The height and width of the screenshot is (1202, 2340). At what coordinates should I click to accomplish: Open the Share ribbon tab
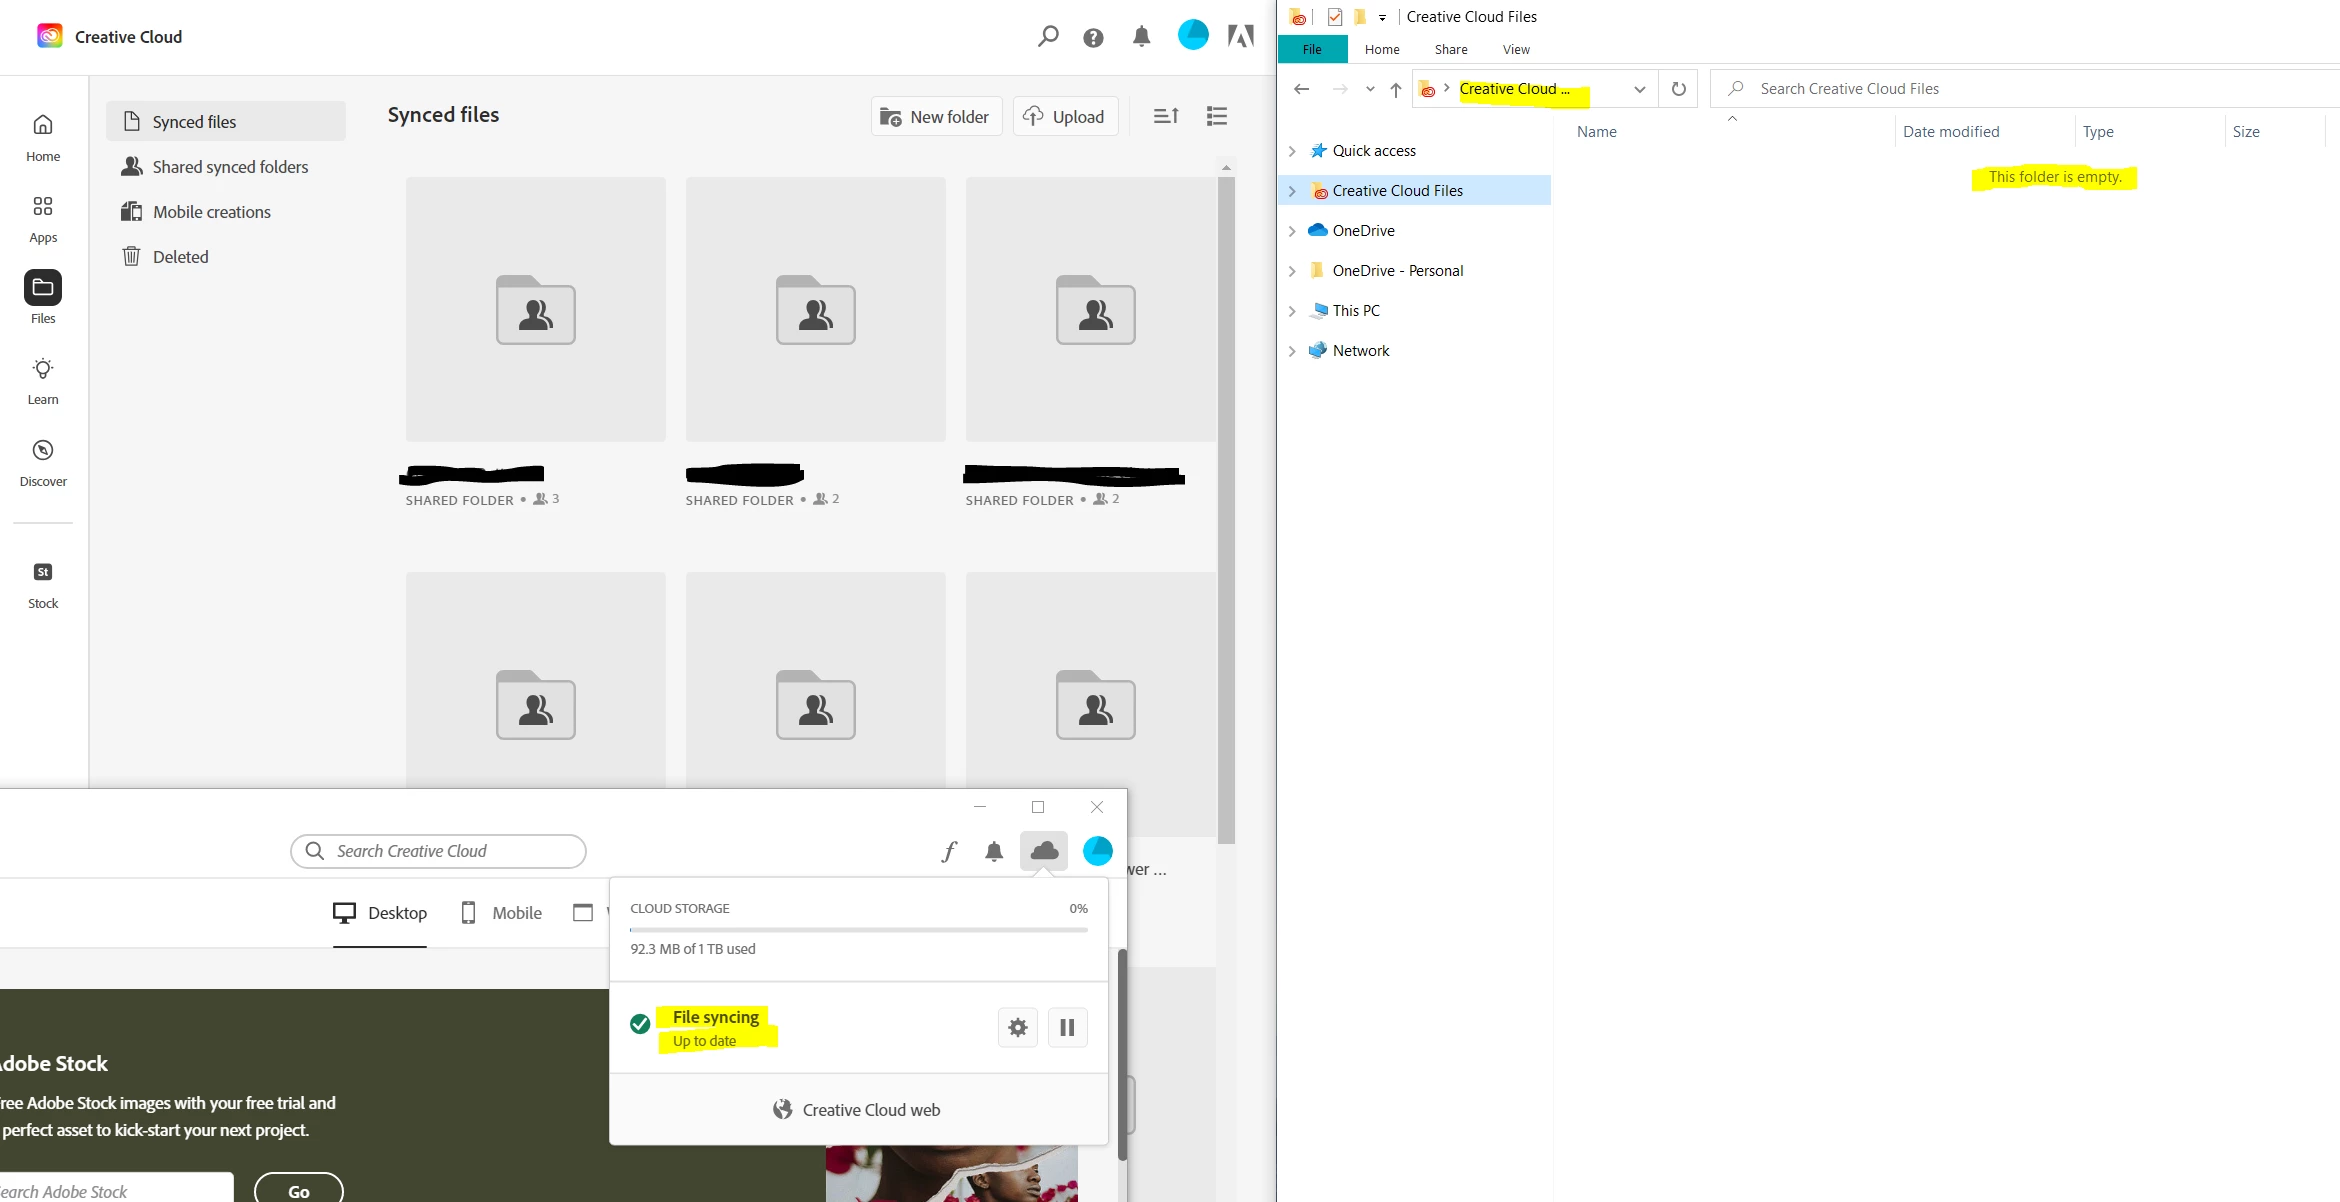(x=1450, y=49)
